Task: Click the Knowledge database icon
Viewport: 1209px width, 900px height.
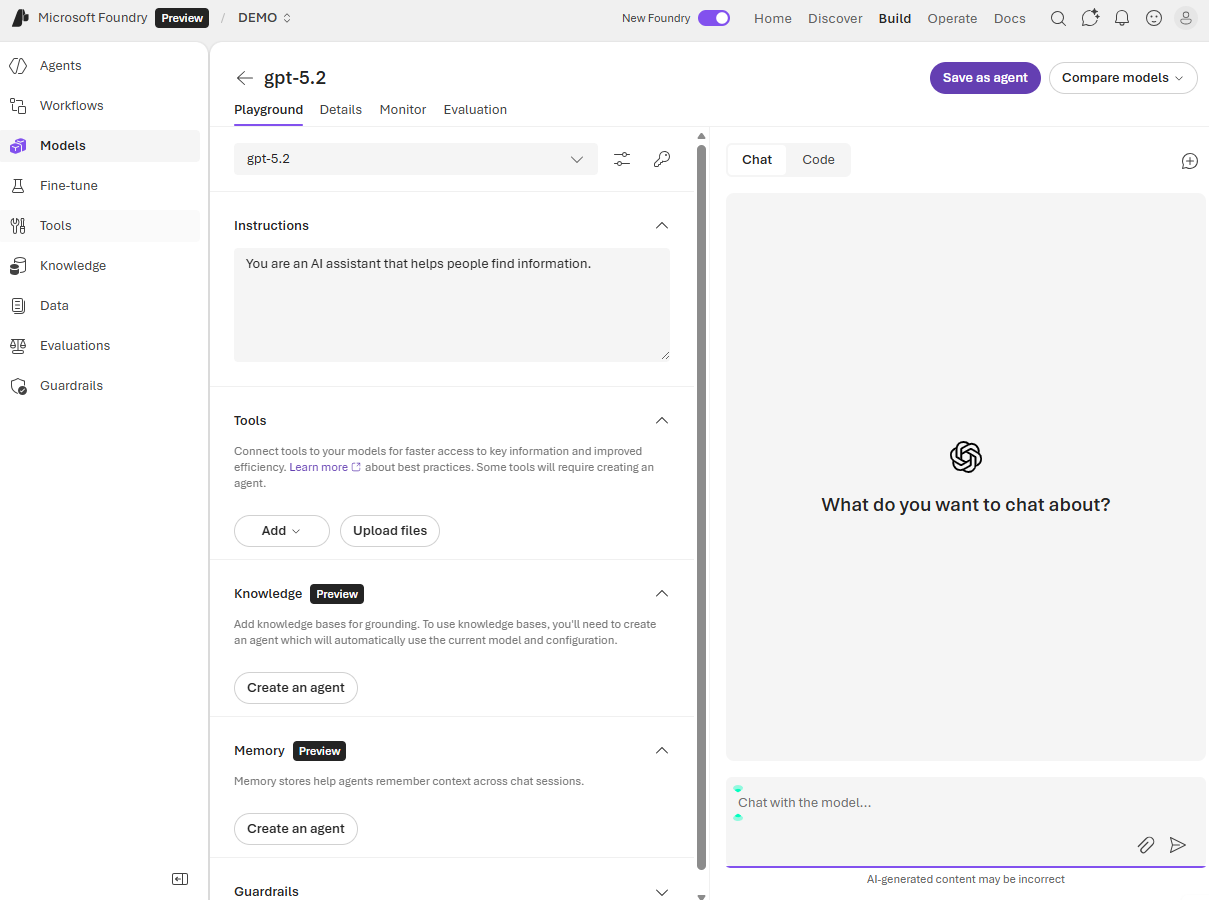Action: pyautogui.click(x=18, y=266)
